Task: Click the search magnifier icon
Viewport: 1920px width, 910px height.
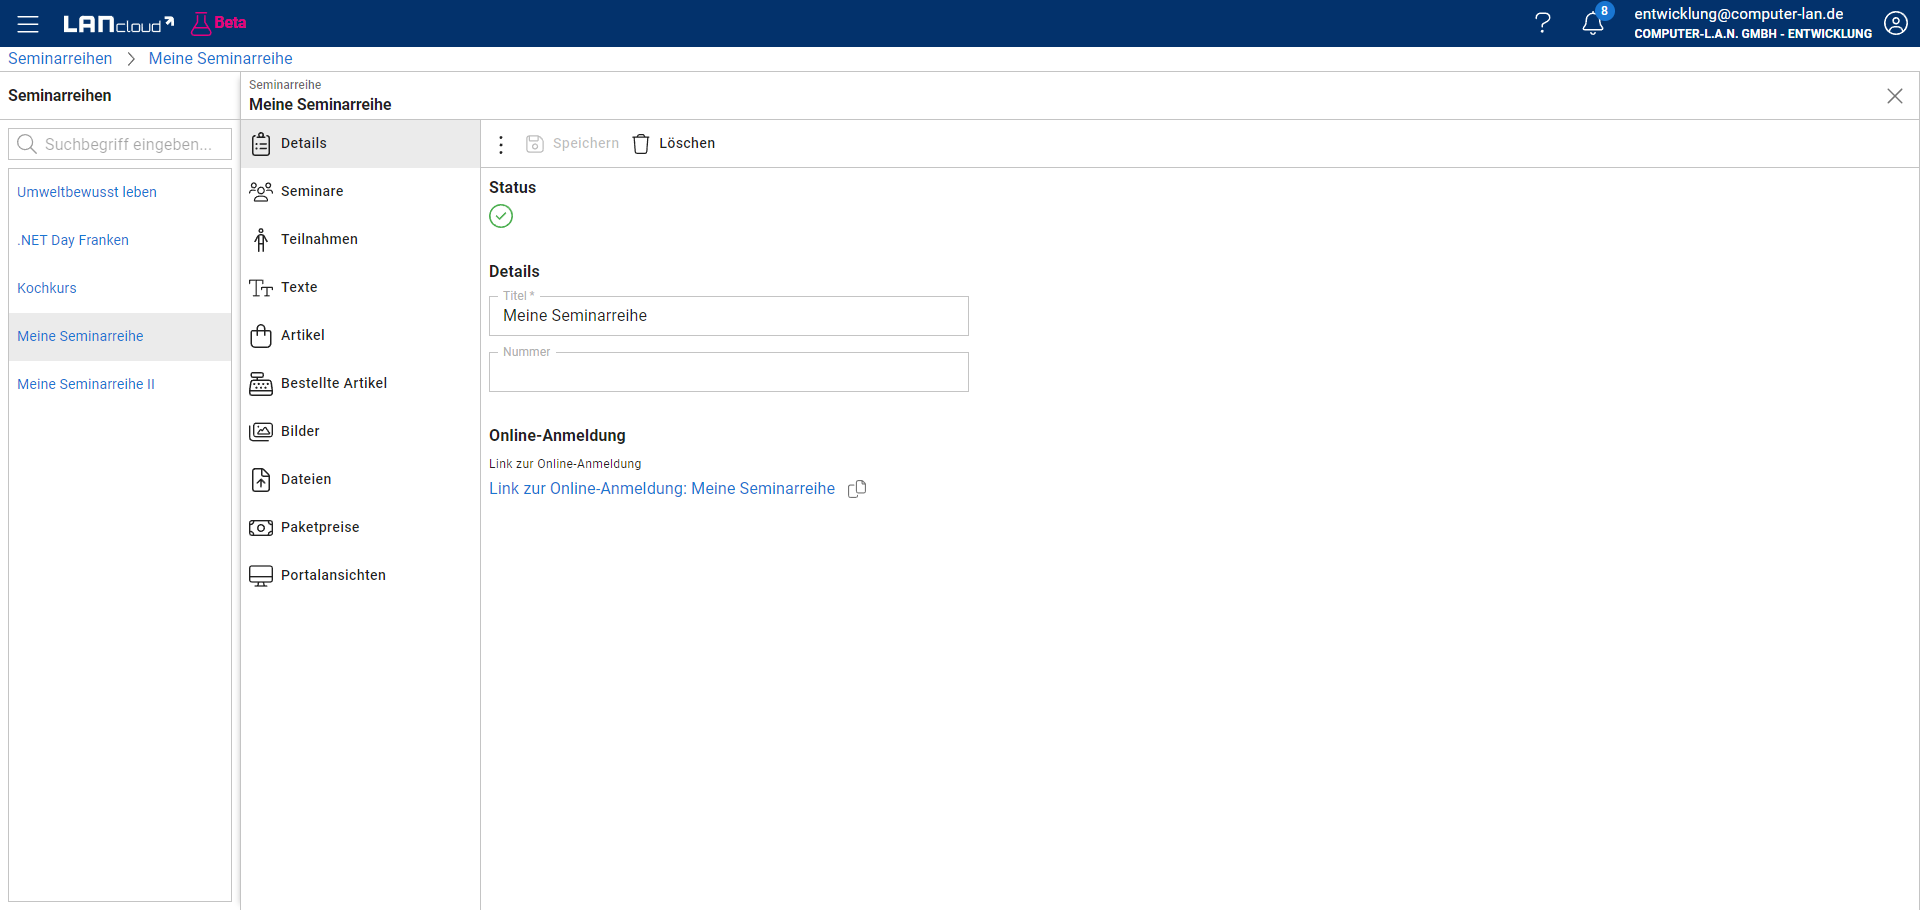Action: (27, 144)
